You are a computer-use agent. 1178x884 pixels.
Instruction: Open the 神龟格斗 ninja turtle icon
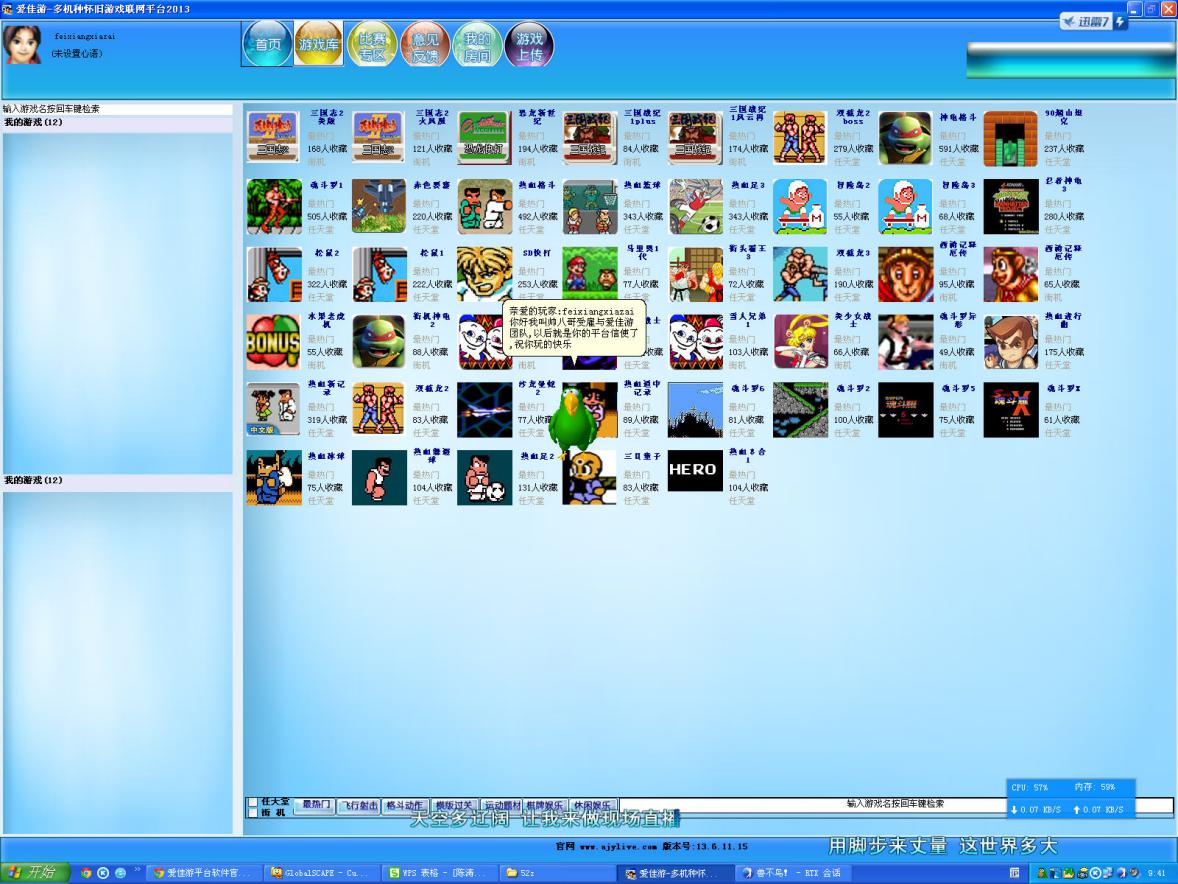tap(905, 138)
